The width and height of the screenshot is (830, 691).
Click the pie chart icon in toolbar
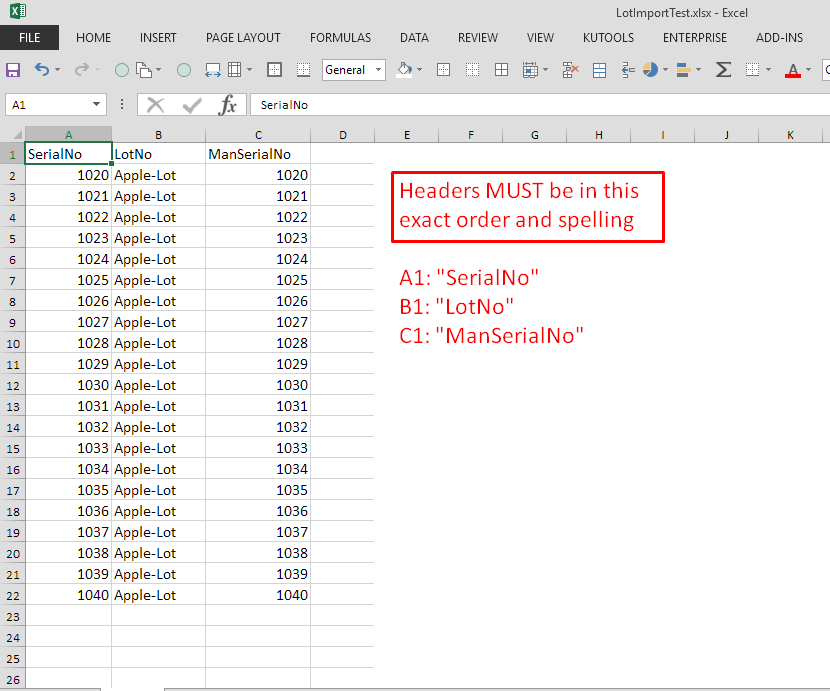tap(651, 70)
